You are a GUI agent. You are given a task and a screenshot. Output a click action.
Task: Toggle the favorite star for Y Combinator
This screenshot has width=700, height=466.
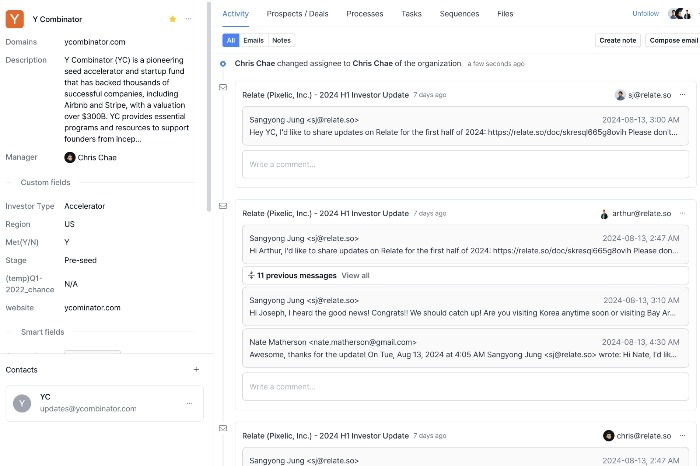173,19
